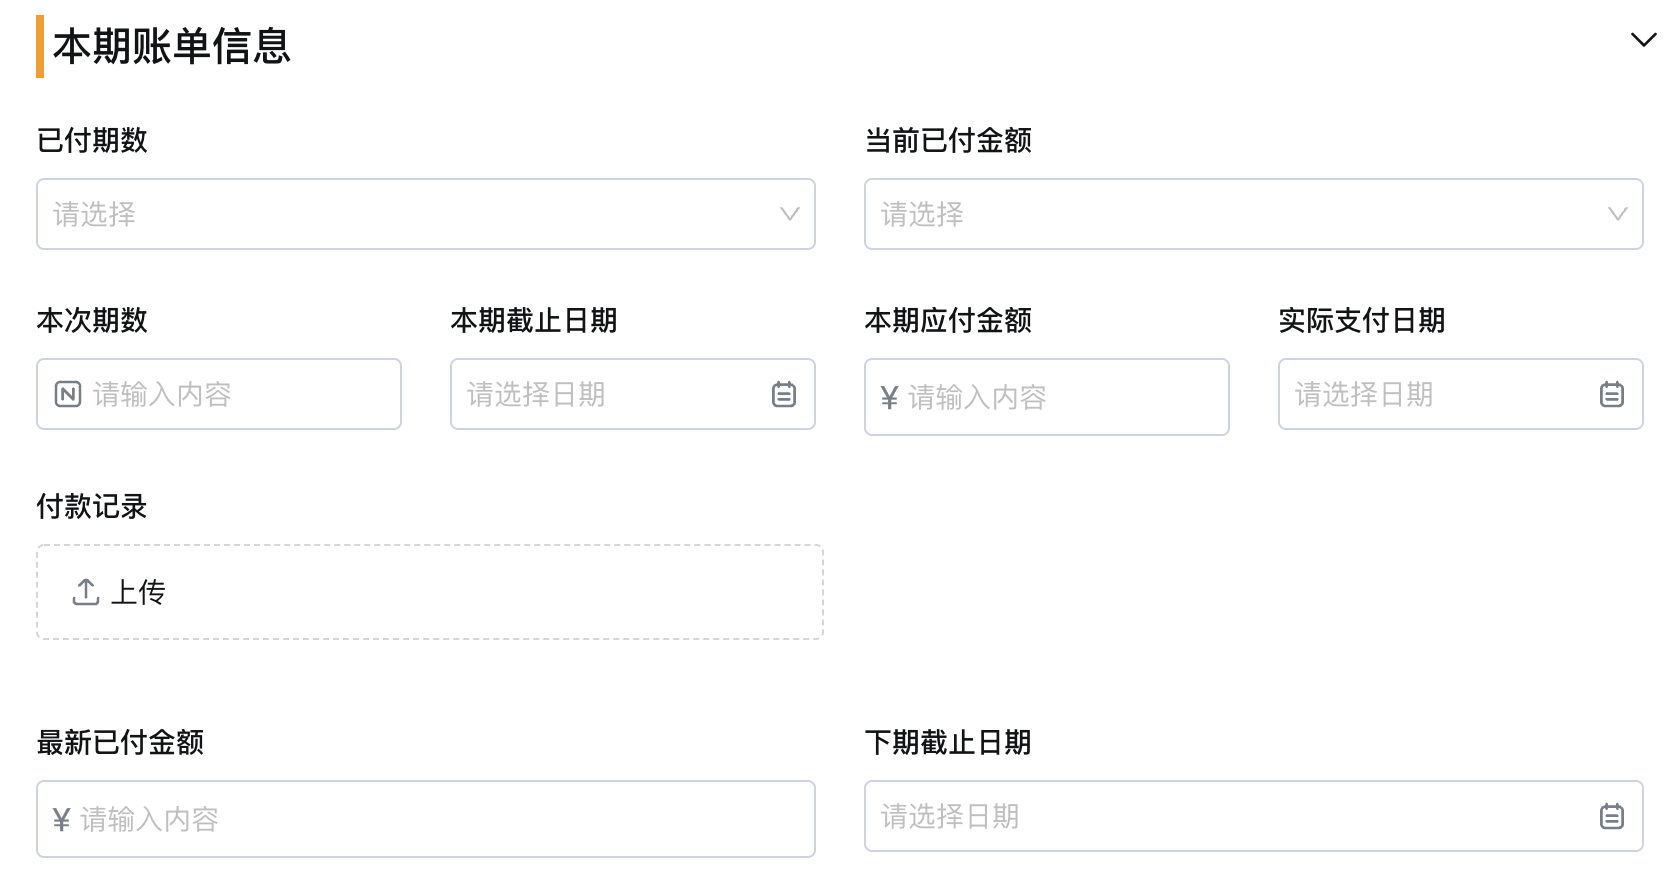Click the 实际支付日期 date field

[x=1461, y=394]
